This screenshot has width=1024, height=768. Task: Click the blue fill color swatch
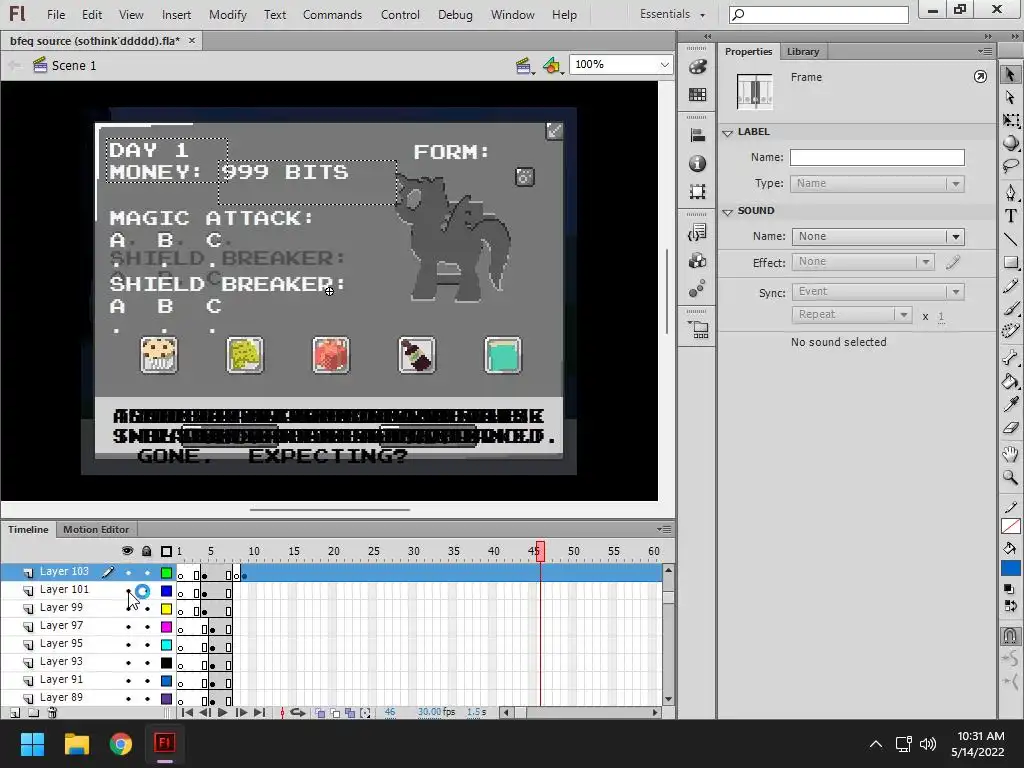click(x=1010, y=568)
